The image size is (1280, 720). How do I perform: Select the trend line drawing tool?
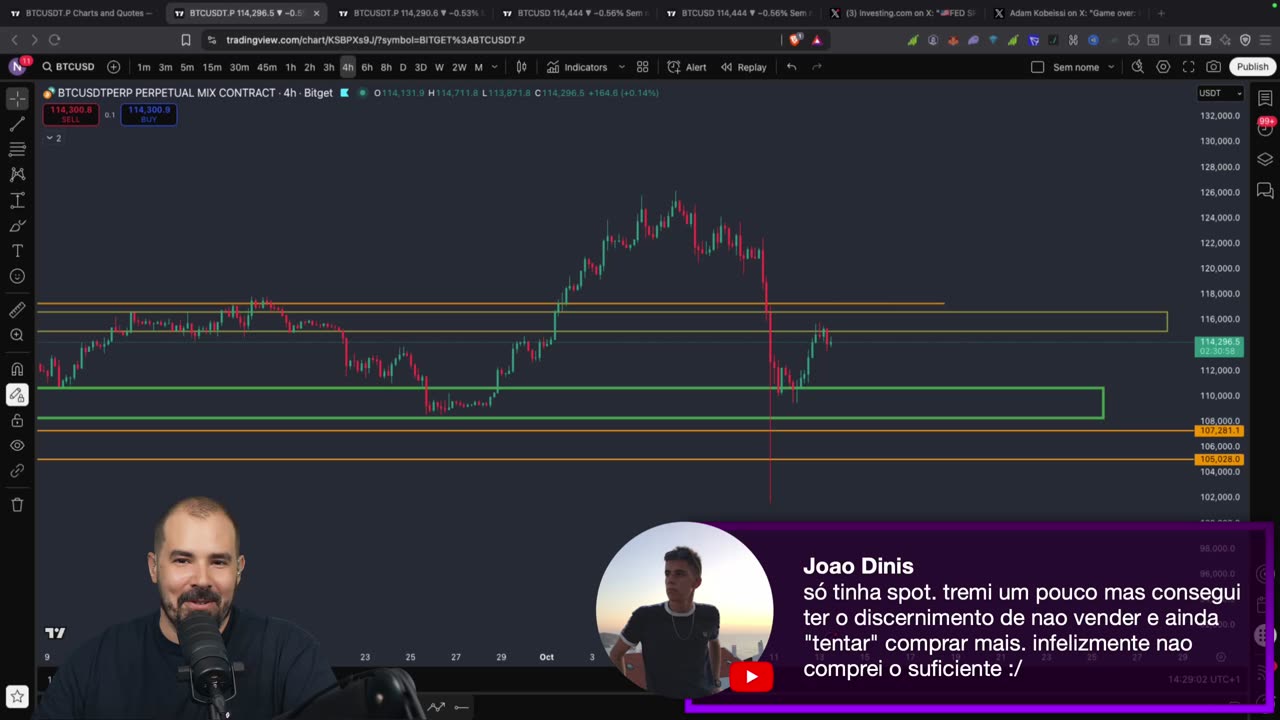tap(17, 124)
